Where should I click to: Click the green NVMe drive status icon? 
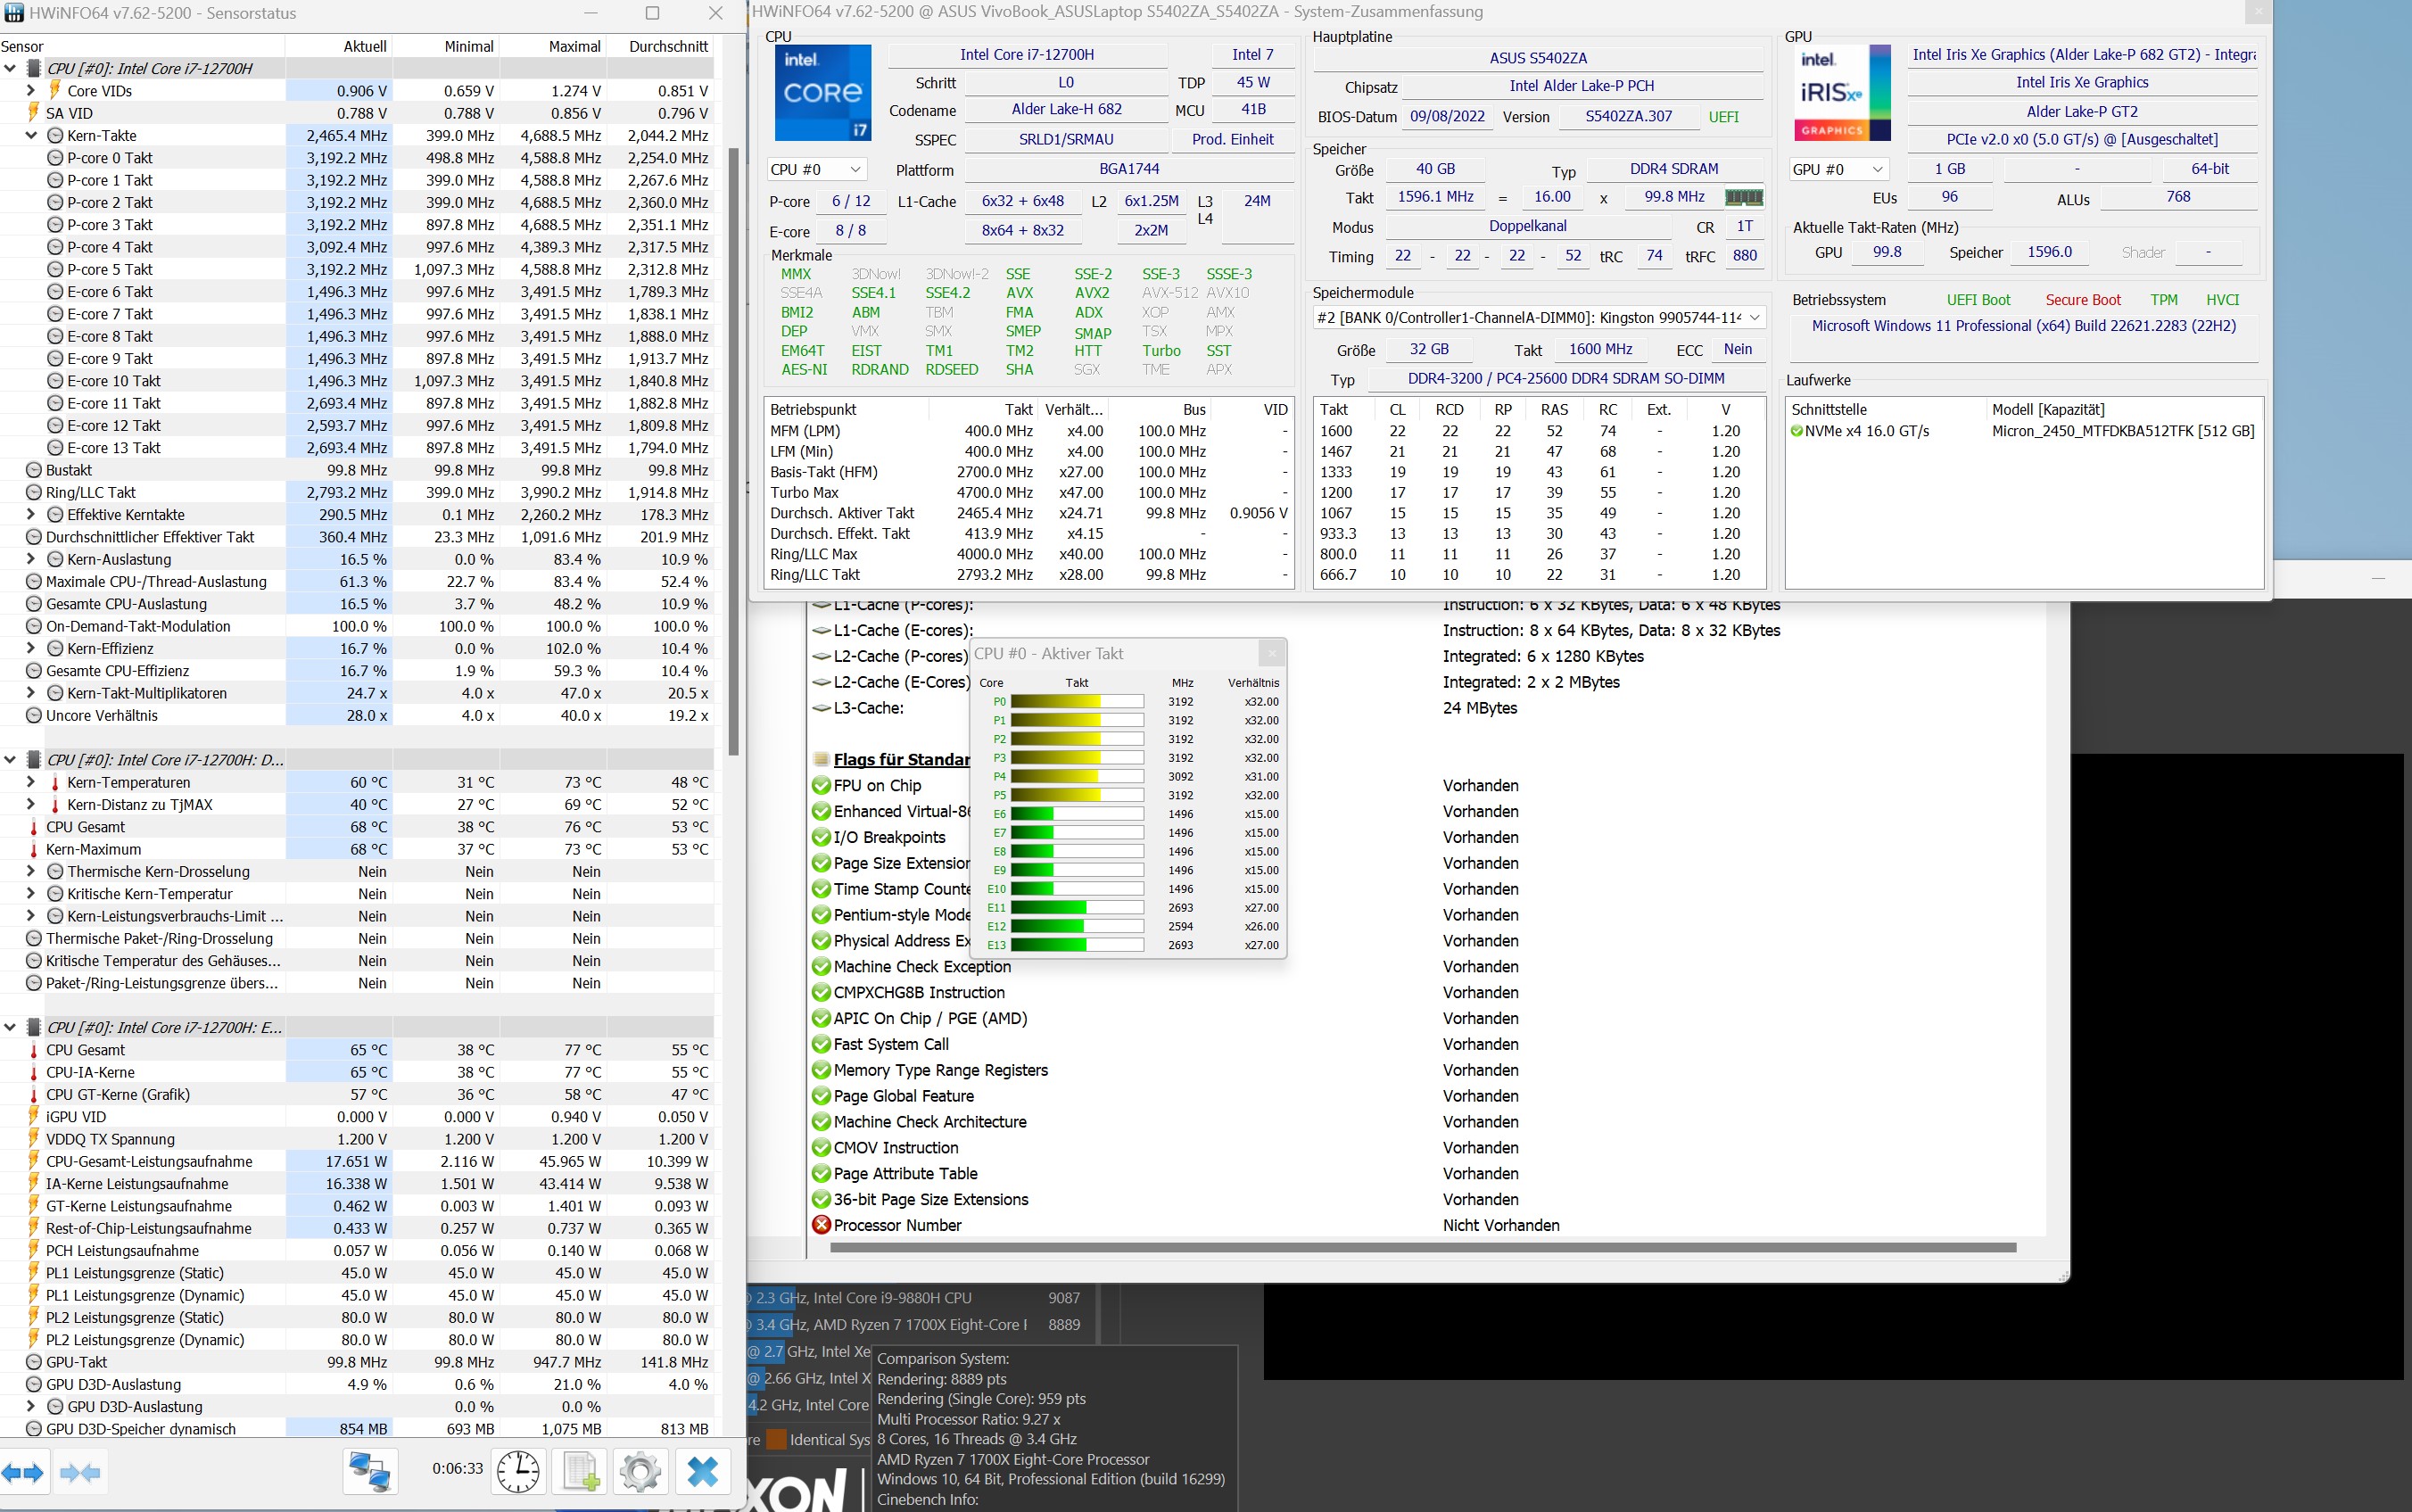[1797, 431]
